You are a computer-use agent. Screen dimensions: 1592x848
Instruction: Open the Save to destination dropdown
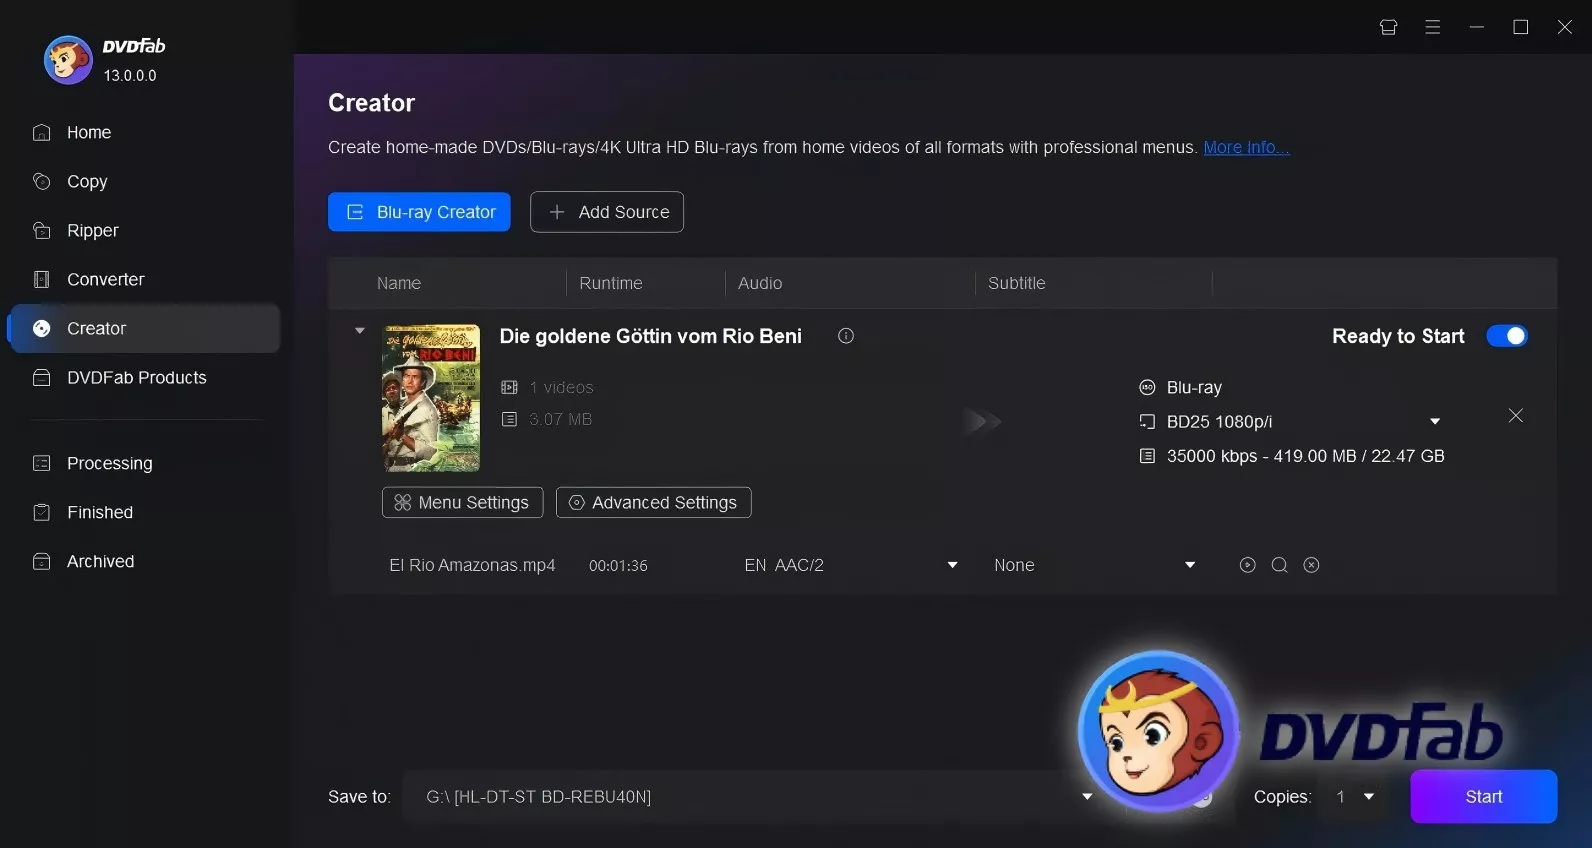[x=1087, y=797]
